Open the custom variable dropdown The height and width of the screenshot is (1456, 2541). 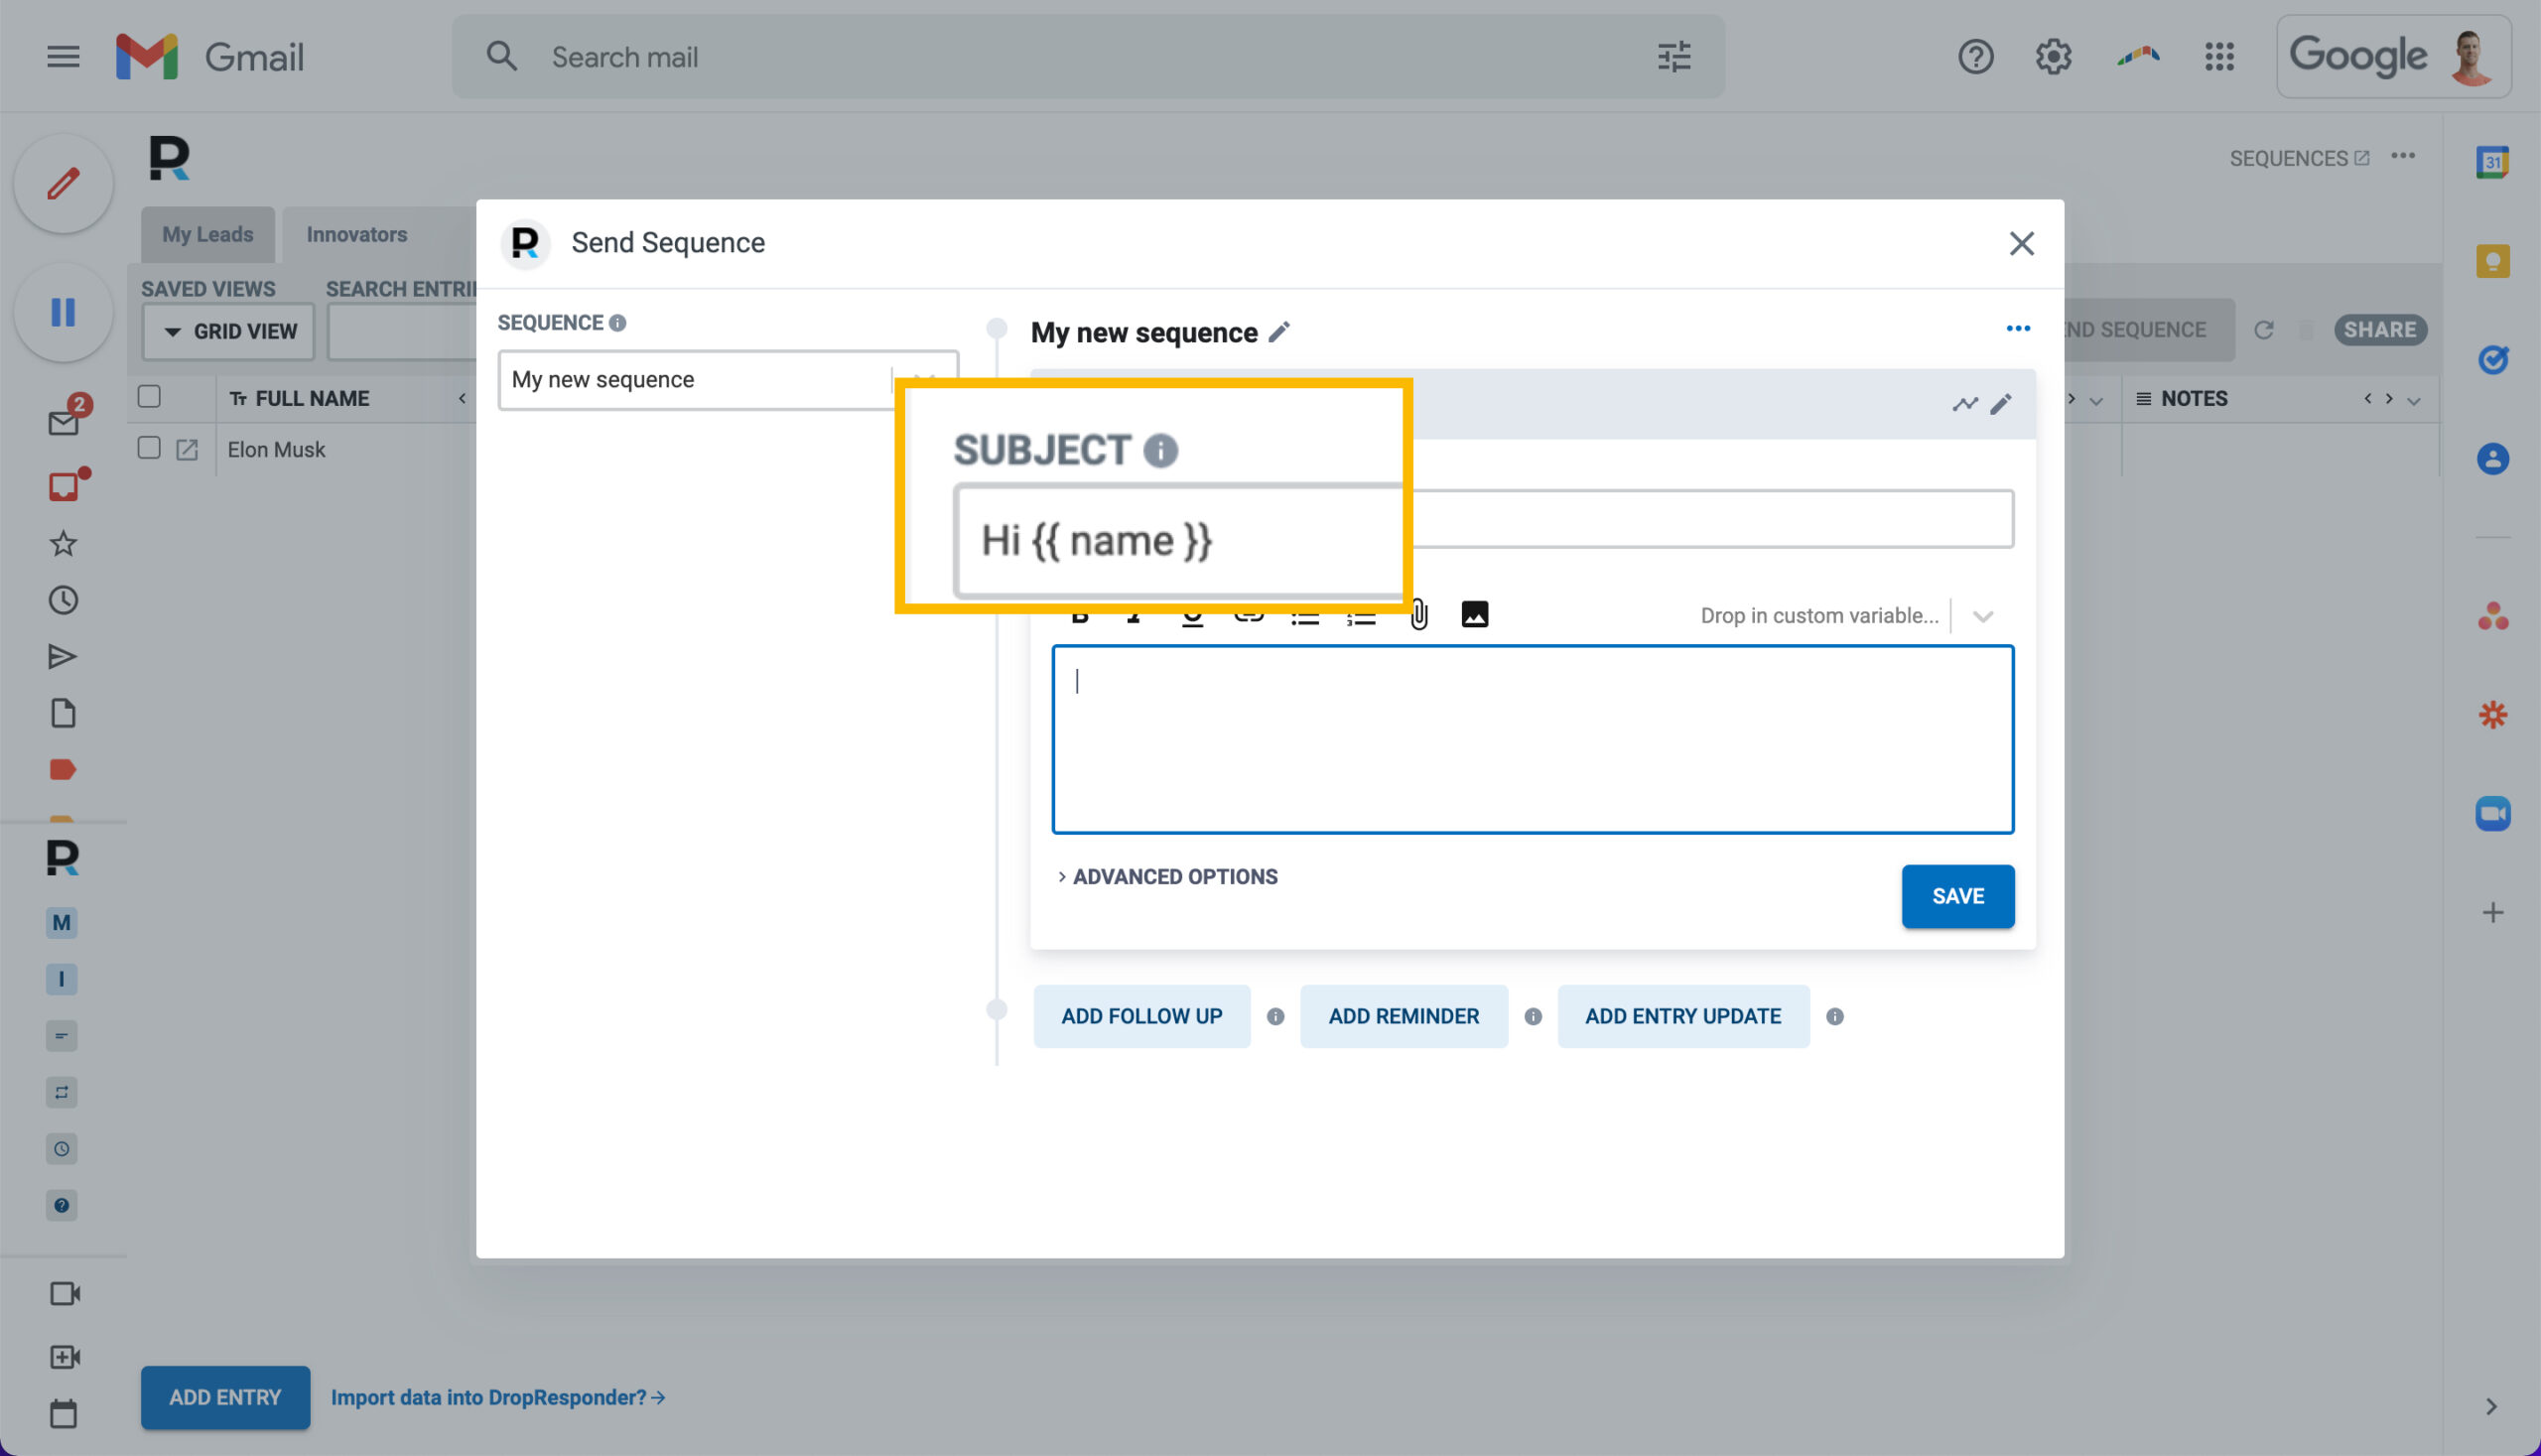click(x=1982, y=616)
